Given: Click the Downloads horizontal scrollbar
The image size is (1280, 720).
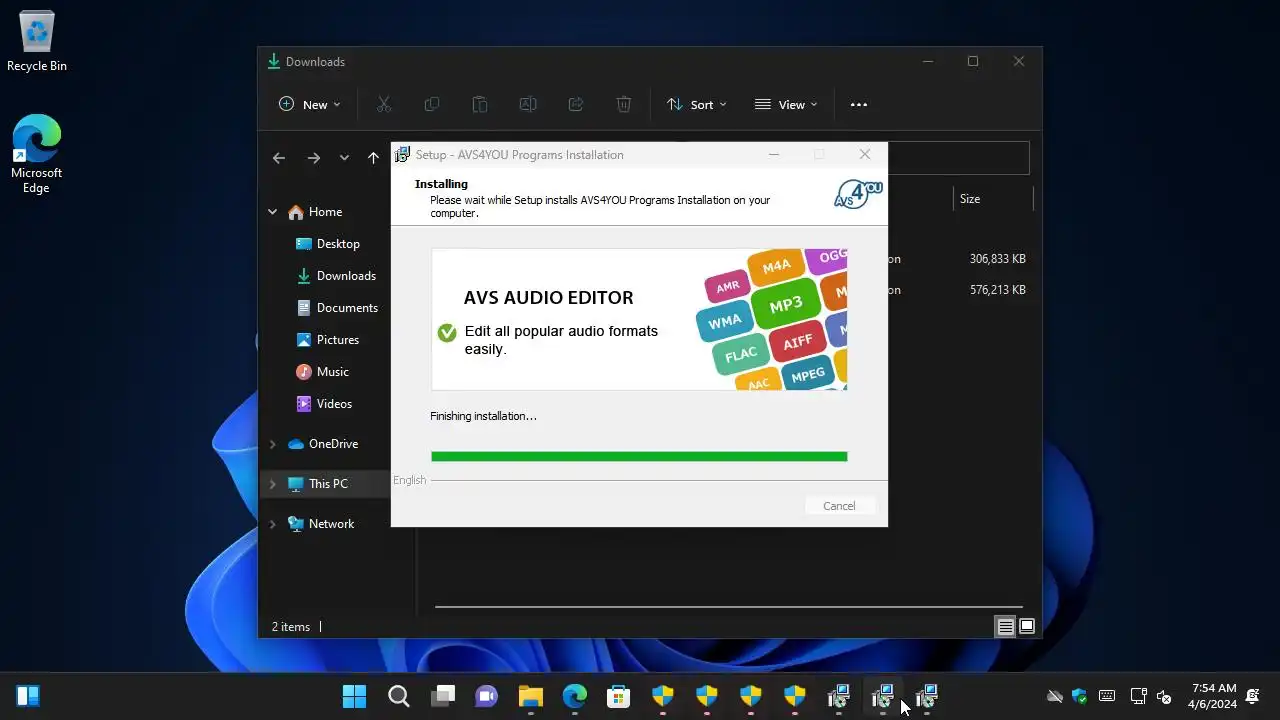Looking at the screenshot, I should (729, 607).
